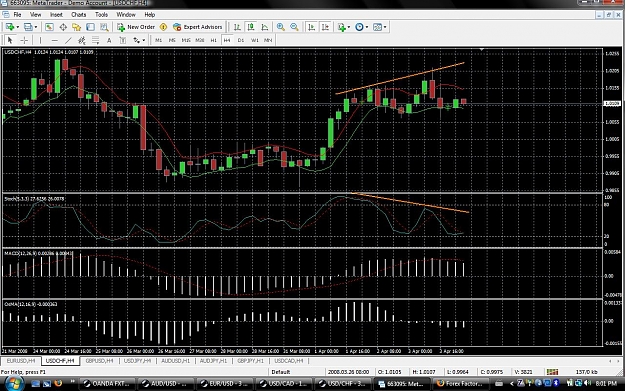625x391 pixels.
Task: Switch to the W1 timeframe
Action: 255,40
